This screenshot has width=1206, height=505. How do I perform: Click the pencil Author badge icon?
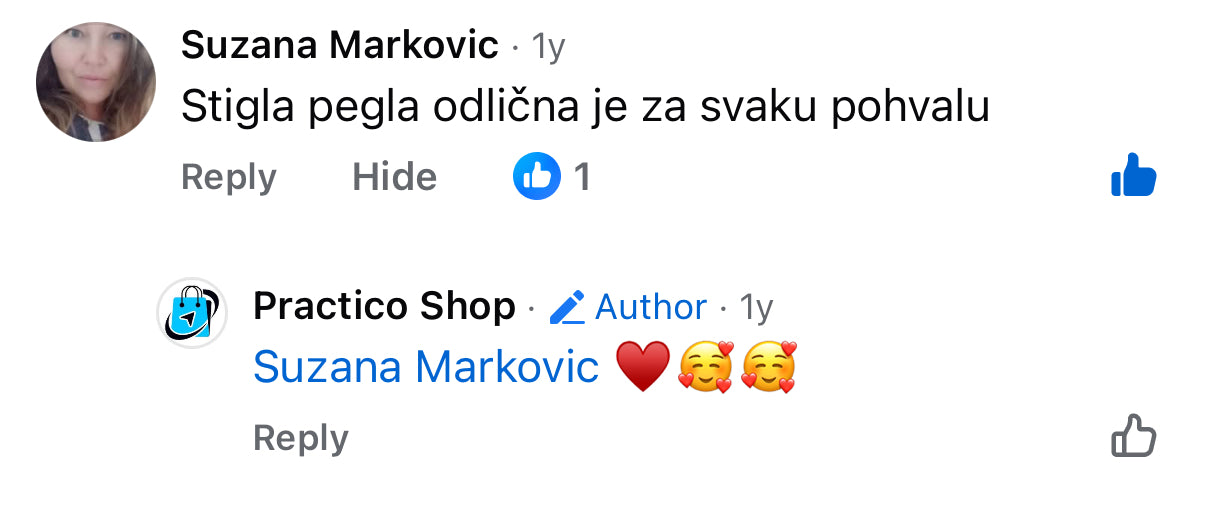[567, 307]
